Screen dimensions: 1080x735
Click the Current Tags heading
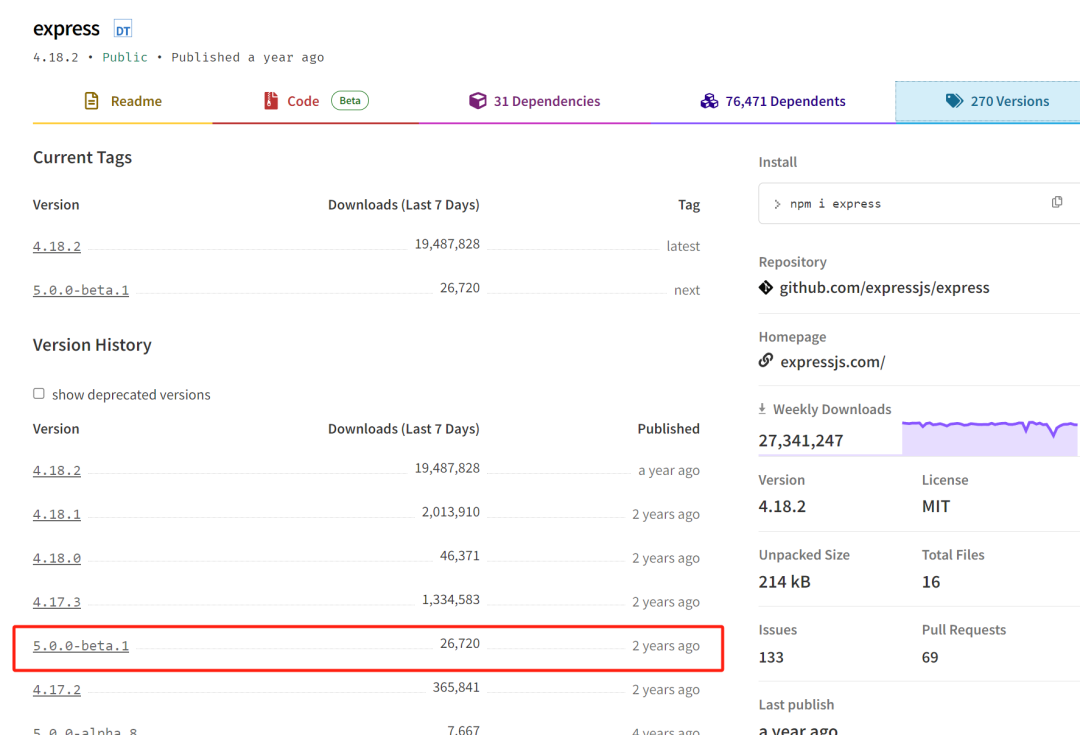point(82,158)
